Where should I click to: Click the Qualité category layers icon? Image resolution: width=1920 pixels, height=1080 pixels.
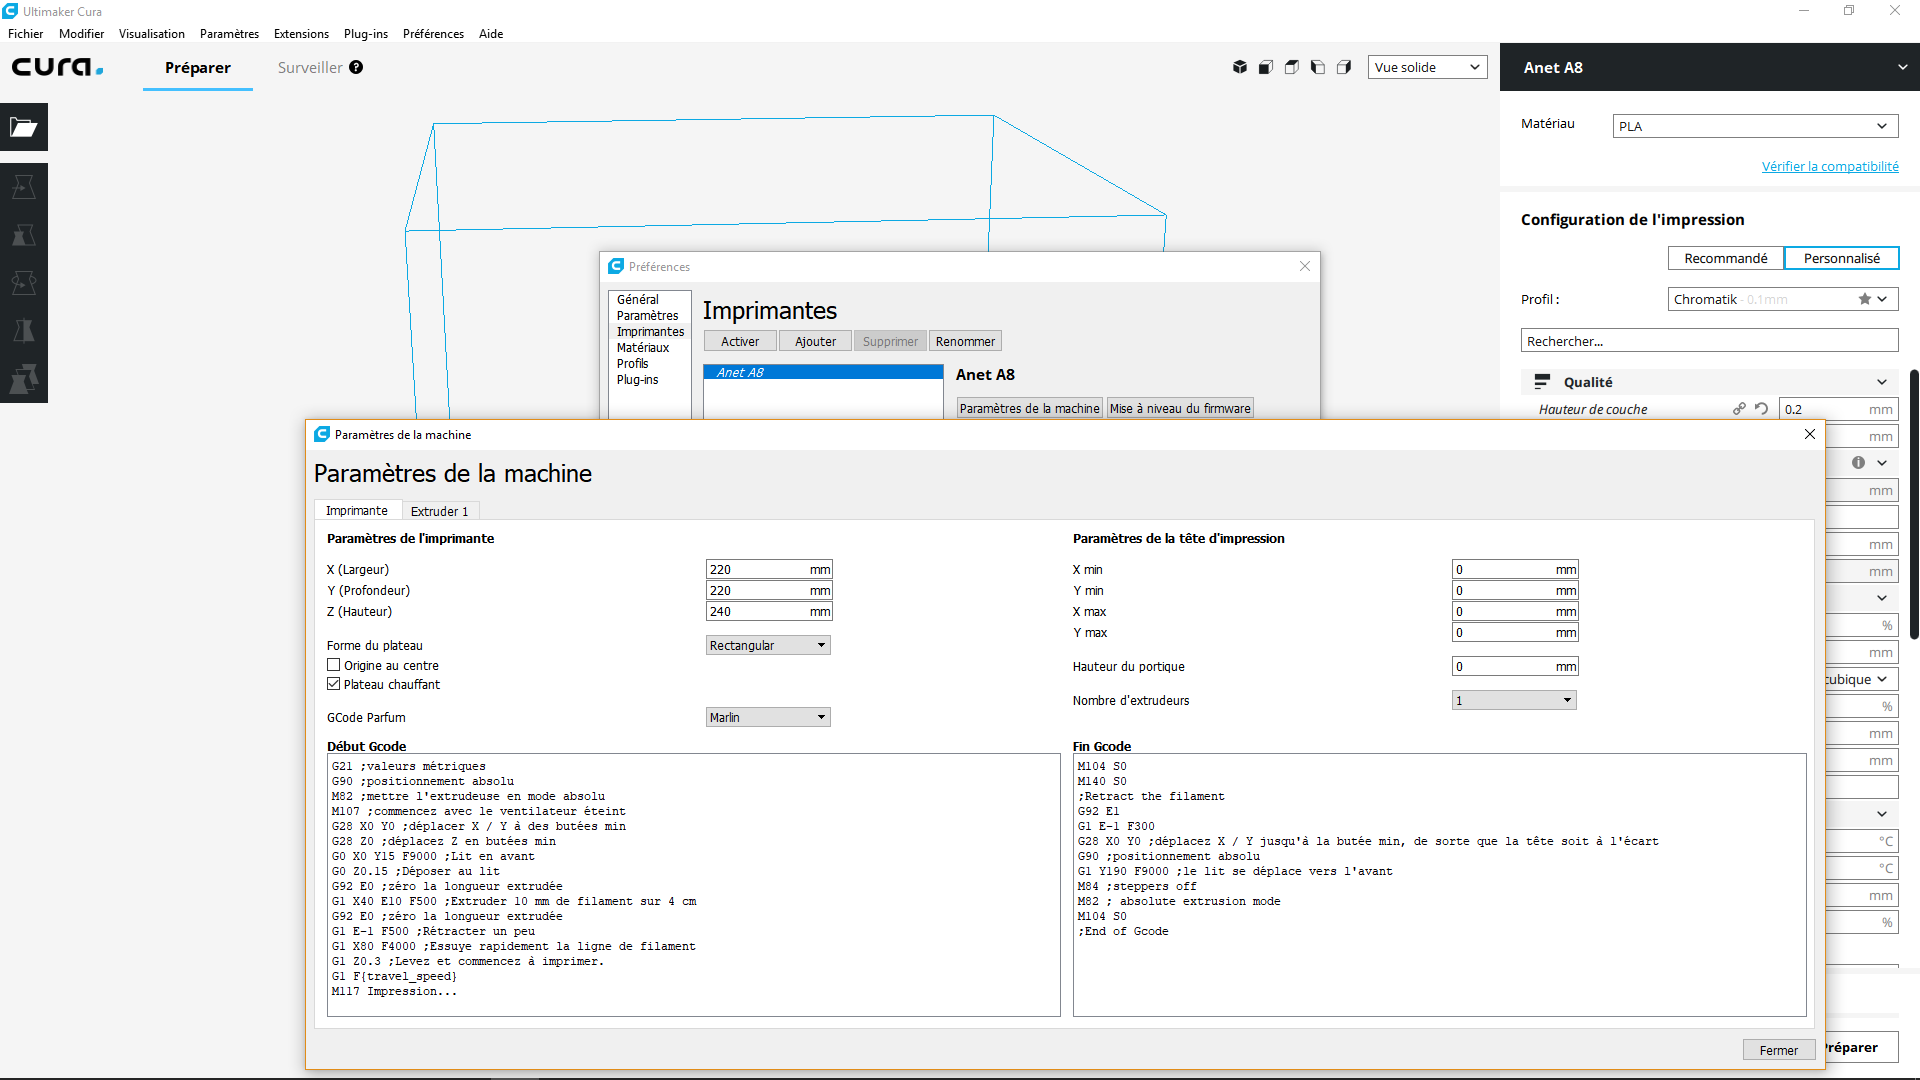pyautogui.click(x=1542, y=382)
